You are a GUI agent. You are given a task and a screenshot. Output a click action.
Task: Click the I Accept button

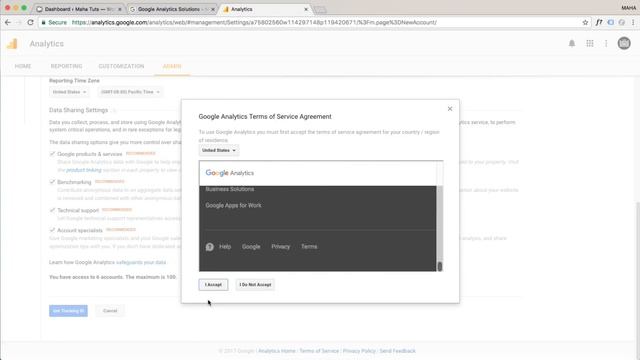point(213,284)
